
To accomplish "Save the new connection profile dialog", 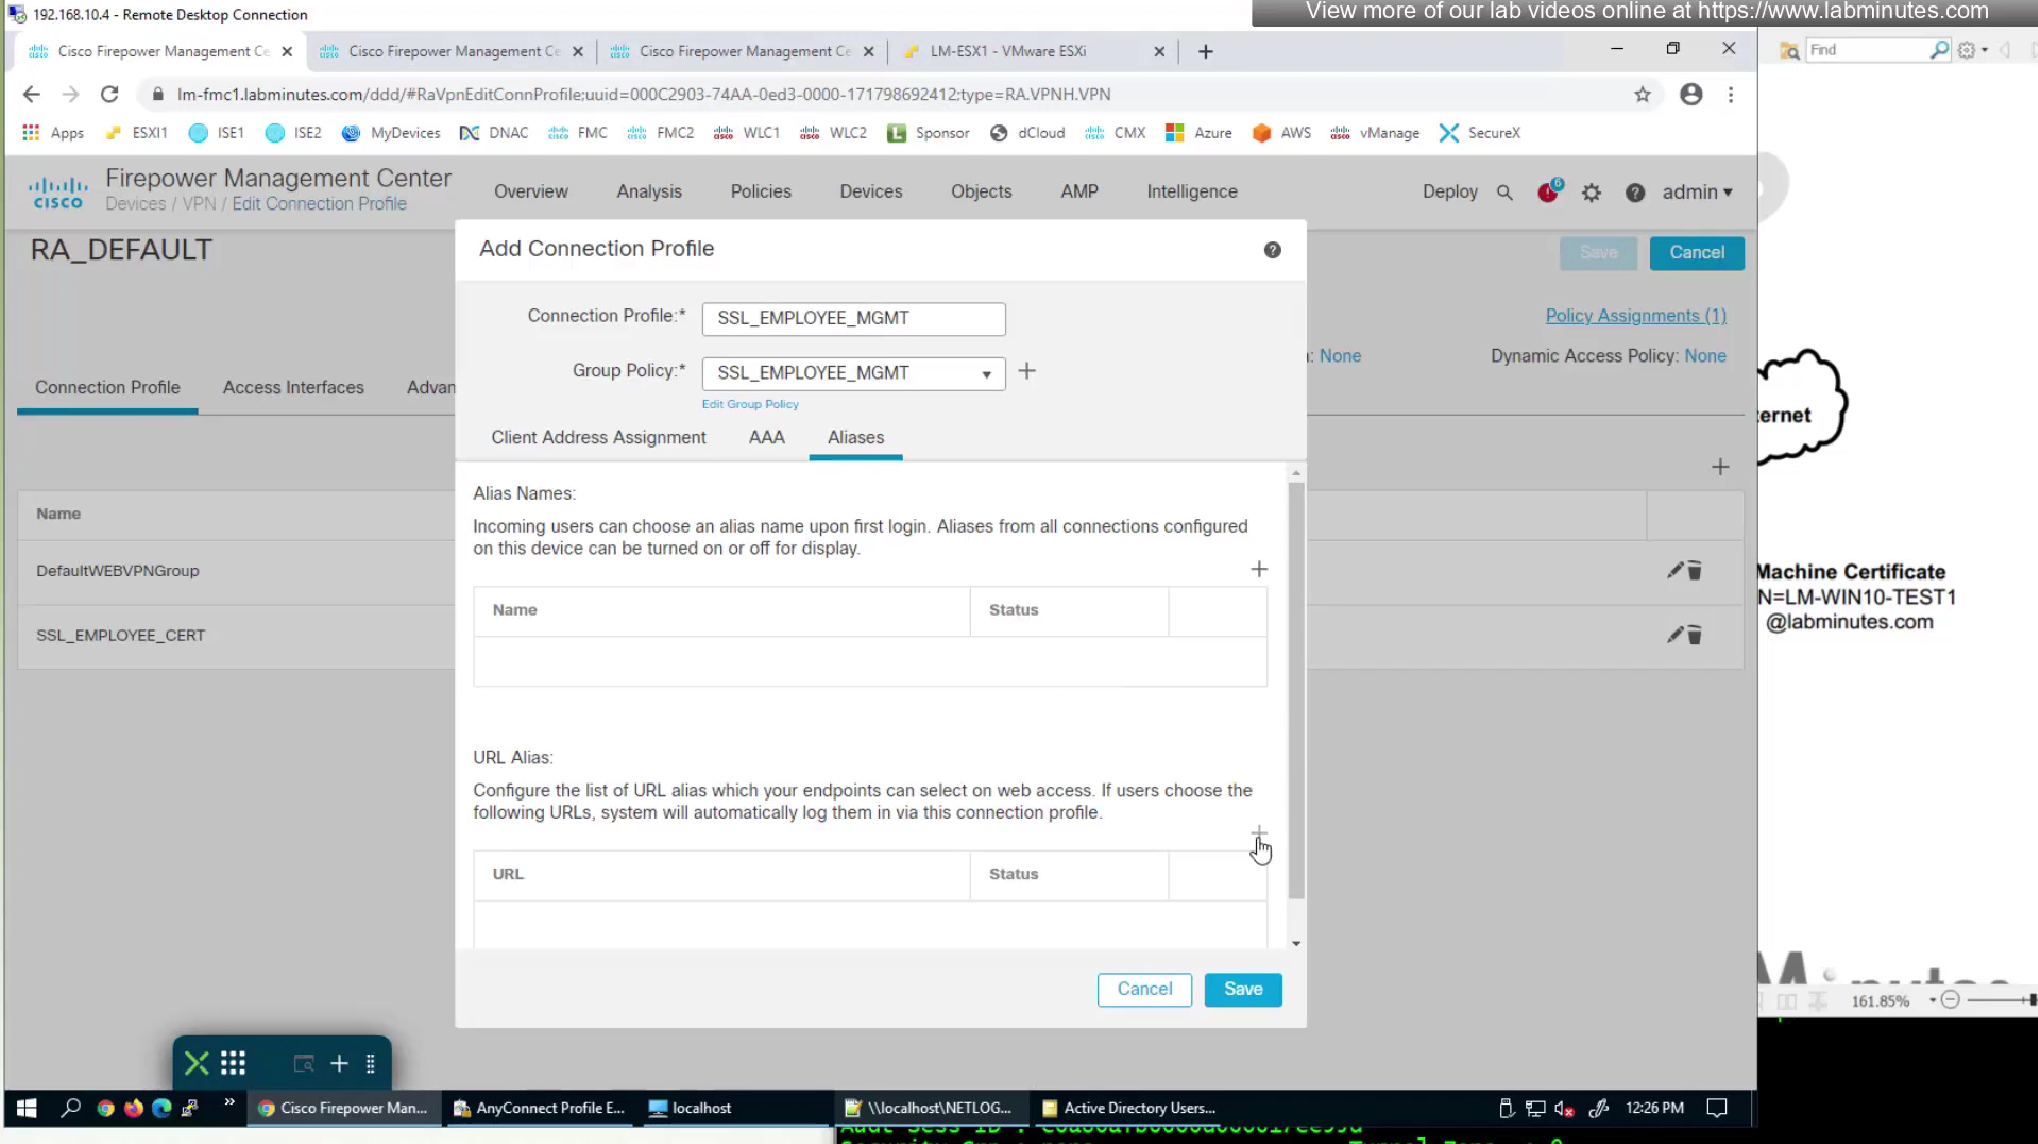I will [1242, 989].
